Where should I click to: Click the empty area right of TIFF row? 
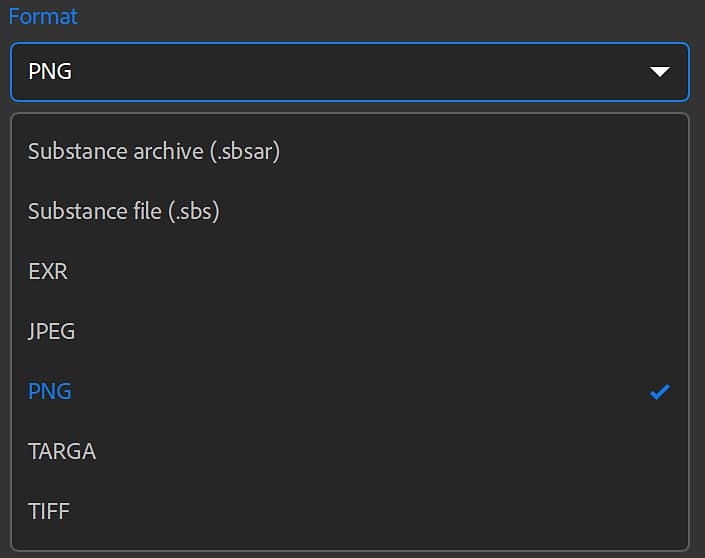click(400, 511)
